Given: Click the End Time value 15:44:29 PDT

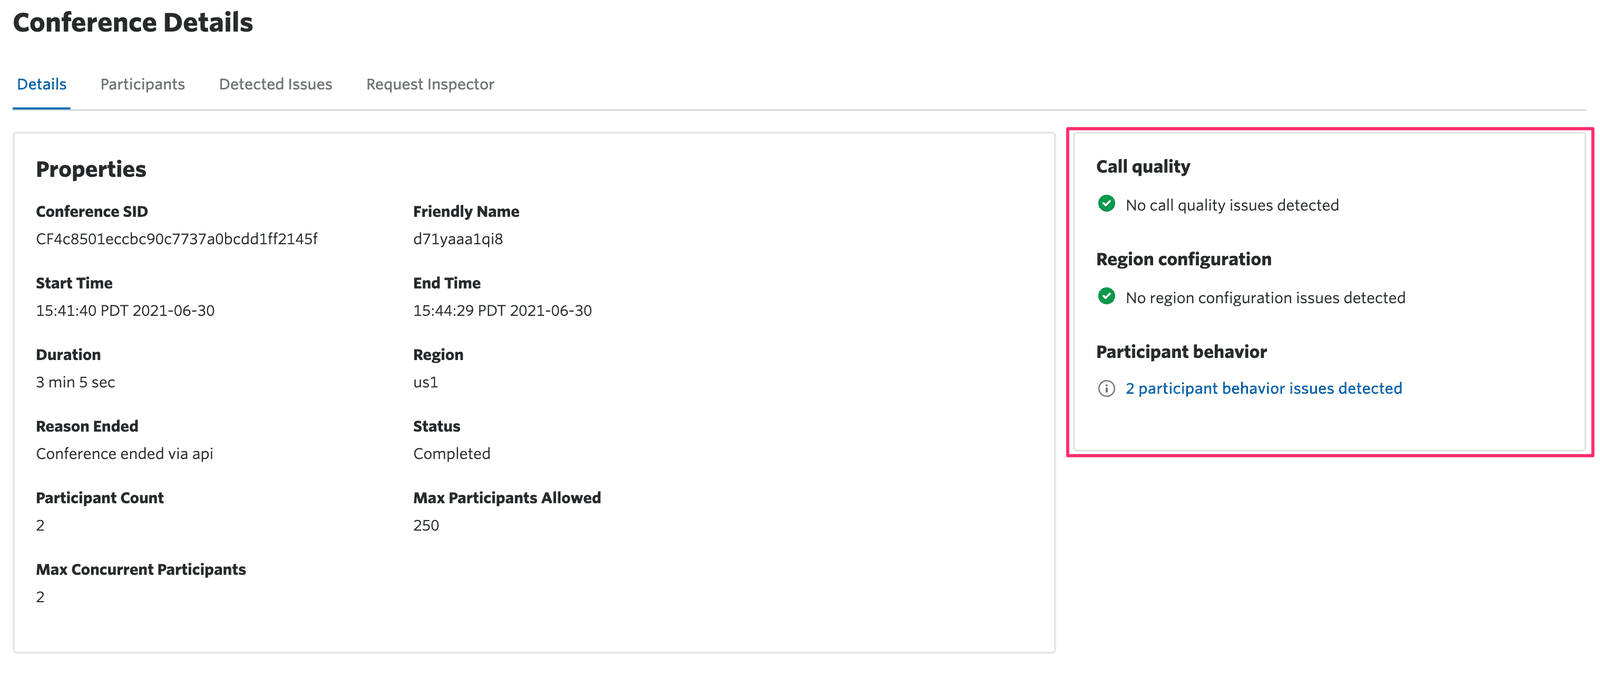Looking at the screenshot, I should coord(502,311).
